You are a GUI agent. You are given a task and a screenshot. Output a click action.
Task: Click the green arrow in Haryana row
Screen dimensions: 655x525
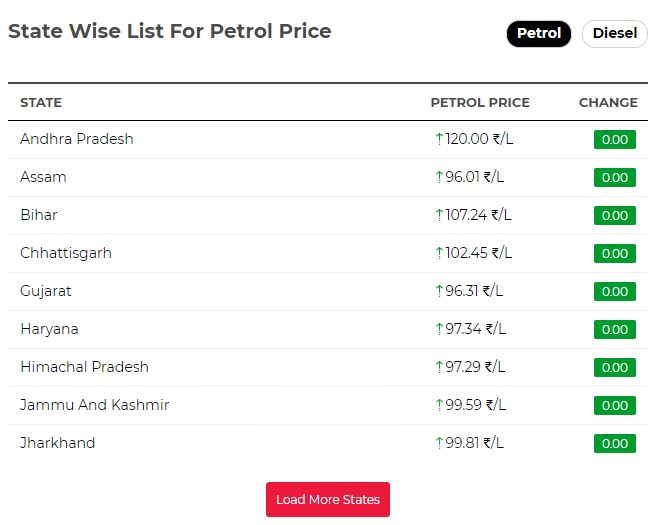(439, 329)
